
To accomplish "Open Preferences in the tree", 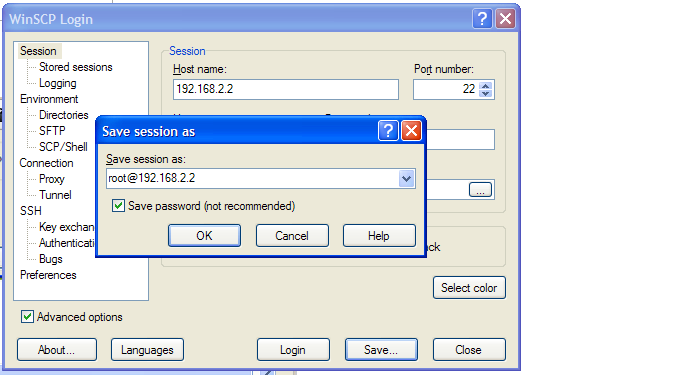I will pos(48,275).
